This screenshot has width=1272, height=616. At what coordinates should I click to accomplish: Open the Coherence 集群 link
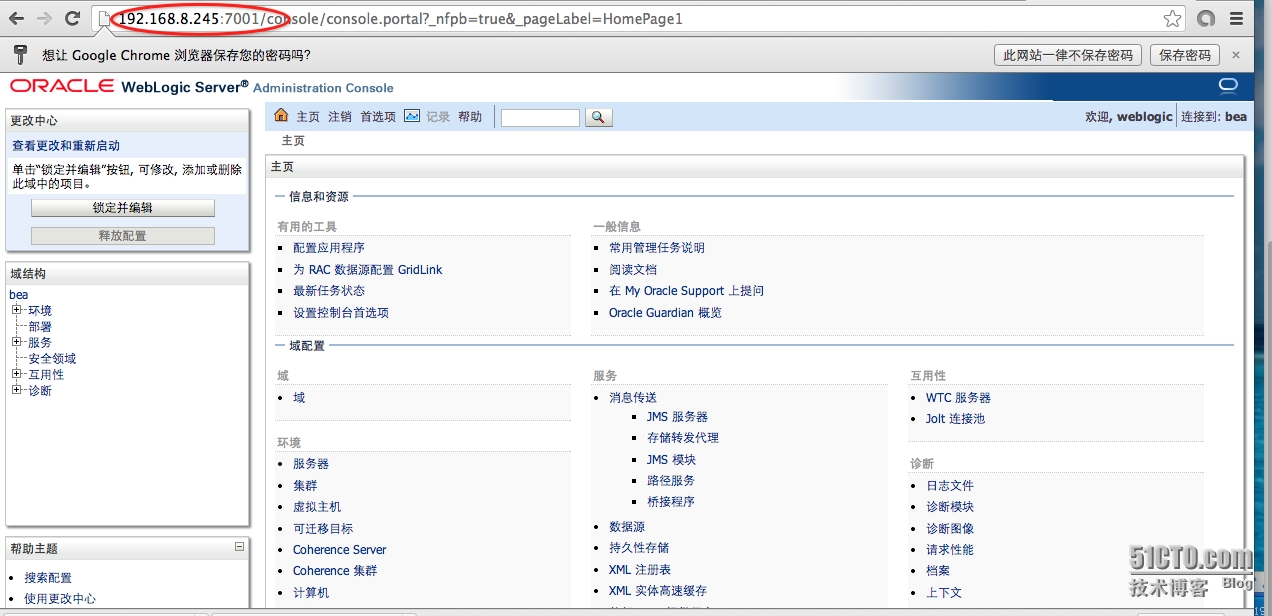[x=335, y=571]
